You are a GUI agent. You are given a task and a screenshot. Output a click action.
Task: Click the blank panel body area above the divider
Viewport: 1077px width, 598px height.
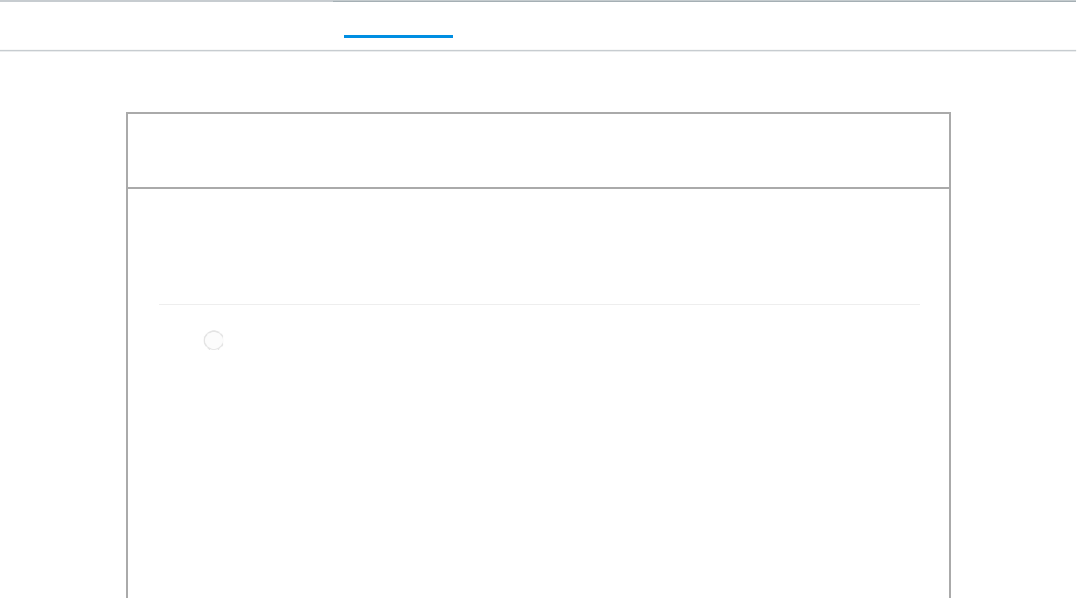[538, 245]
